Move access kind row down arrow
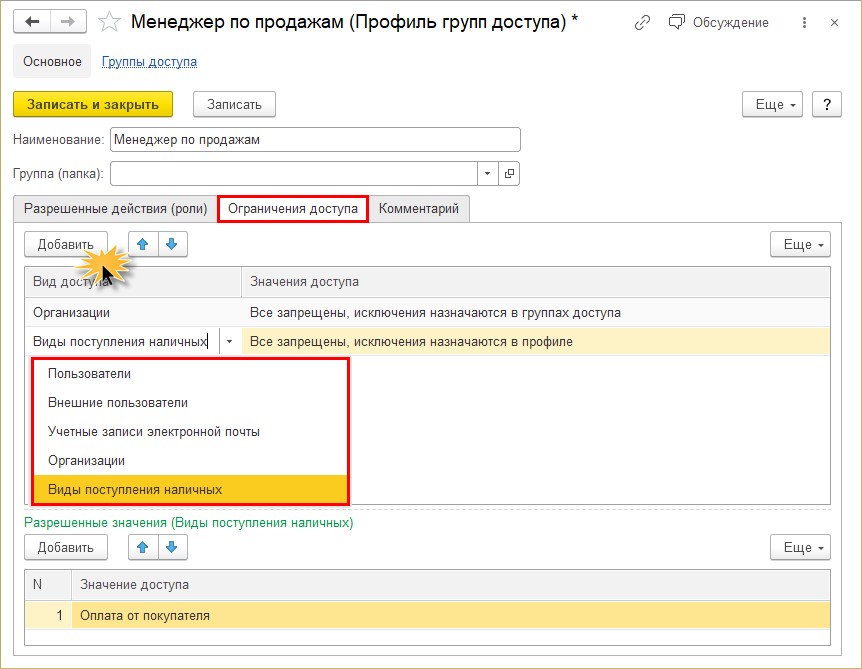 tap(172, 244)
